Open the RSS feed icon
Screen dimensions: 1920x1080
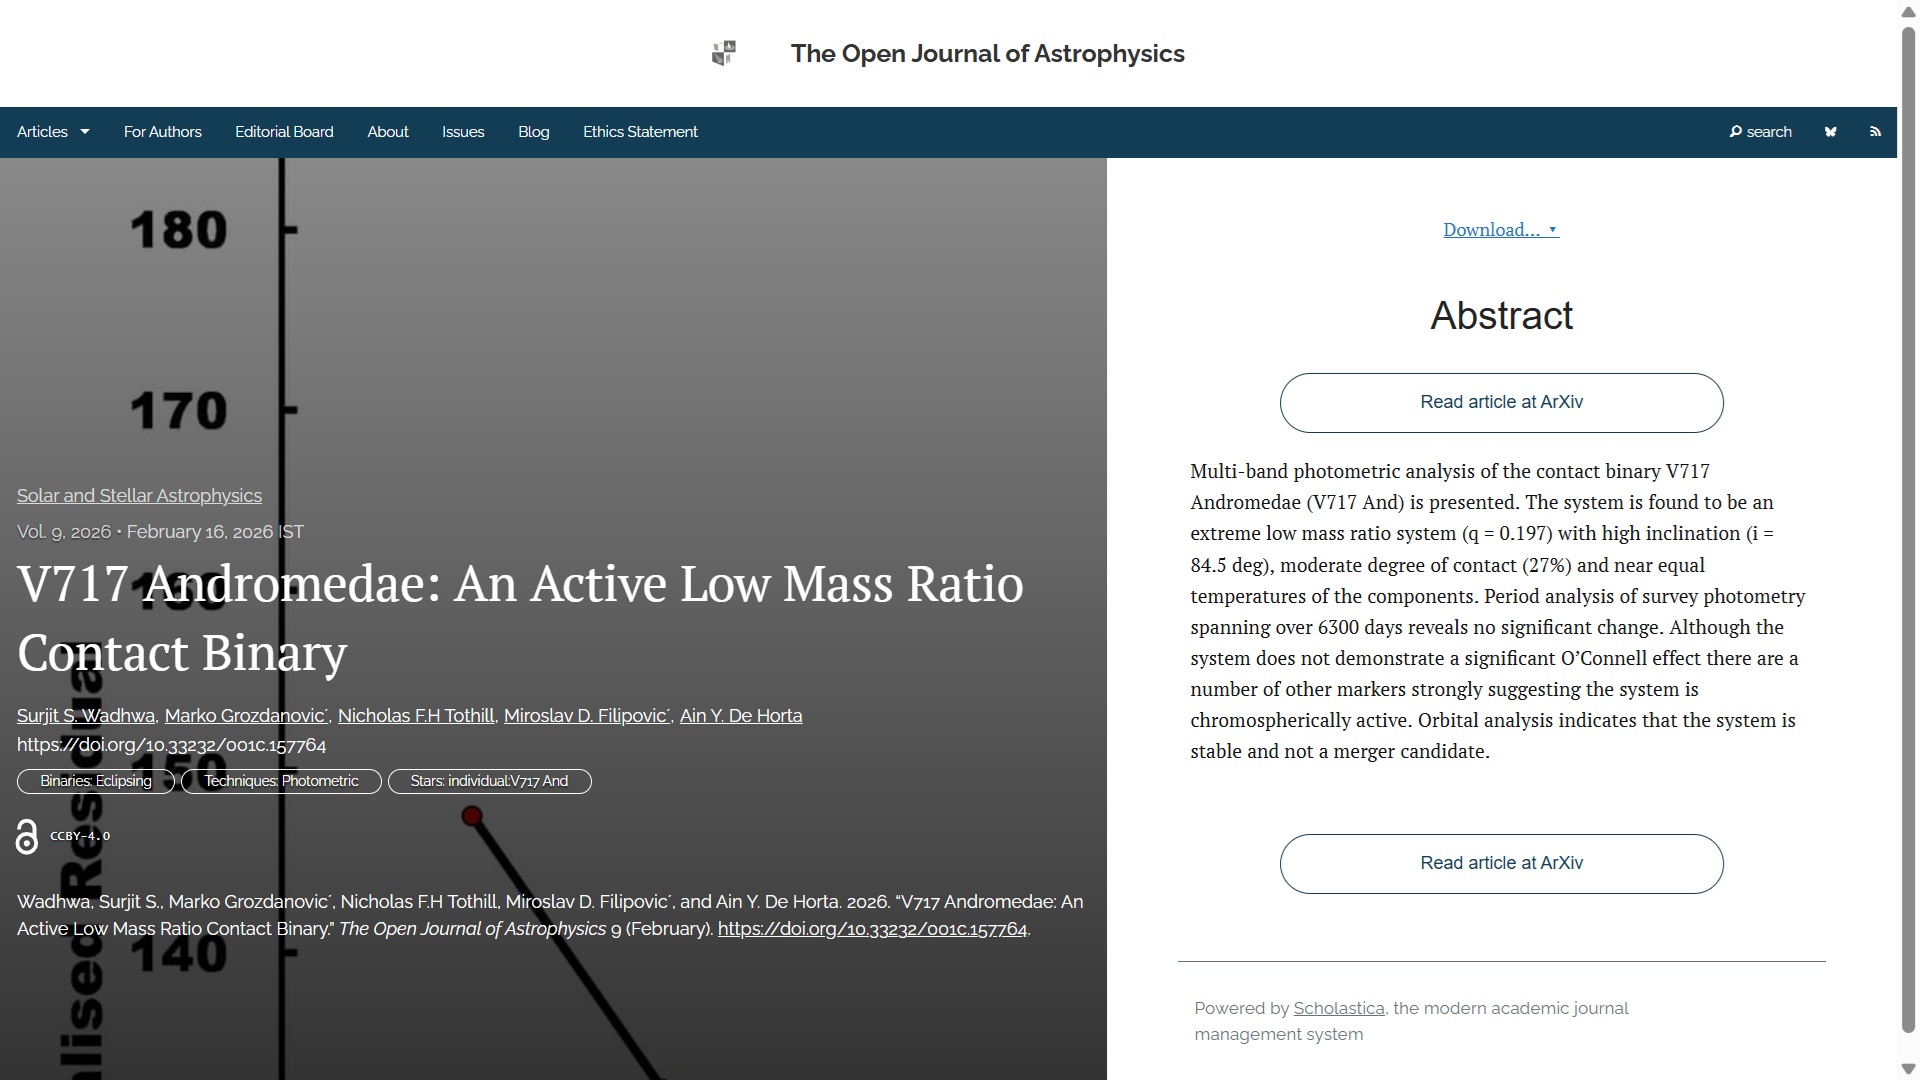(x=1875, y=132)
